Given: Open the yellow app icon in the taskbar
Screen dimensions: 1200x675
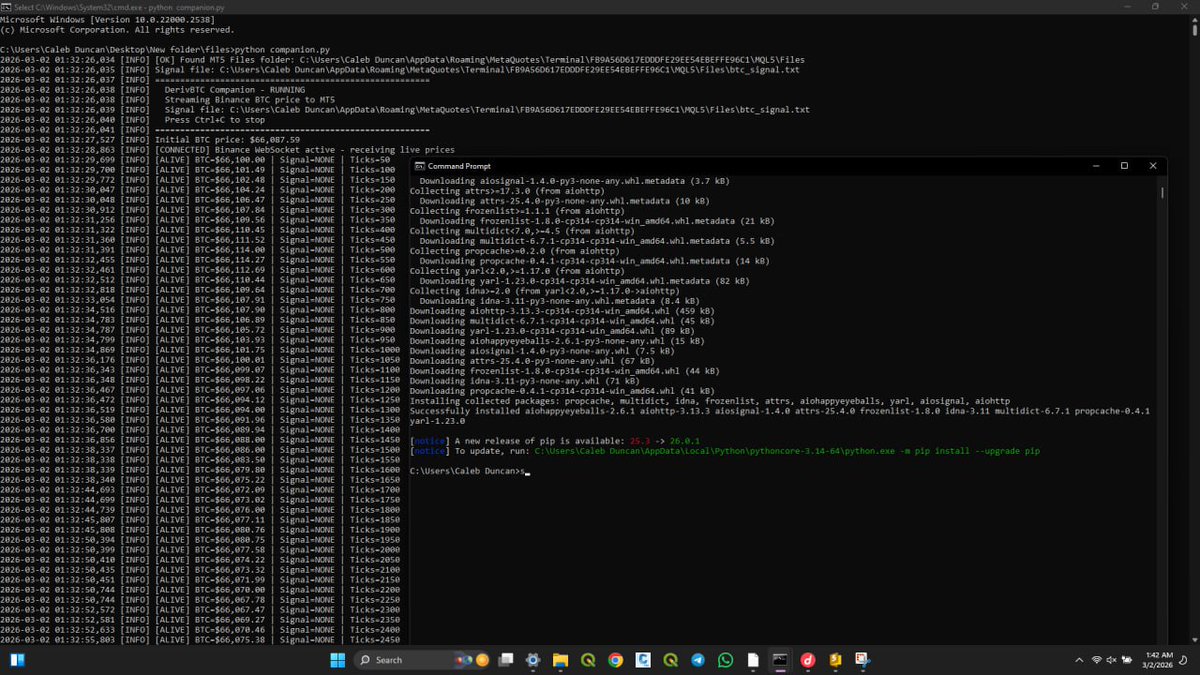Looking at the screenshot, I should coord(834,660).
